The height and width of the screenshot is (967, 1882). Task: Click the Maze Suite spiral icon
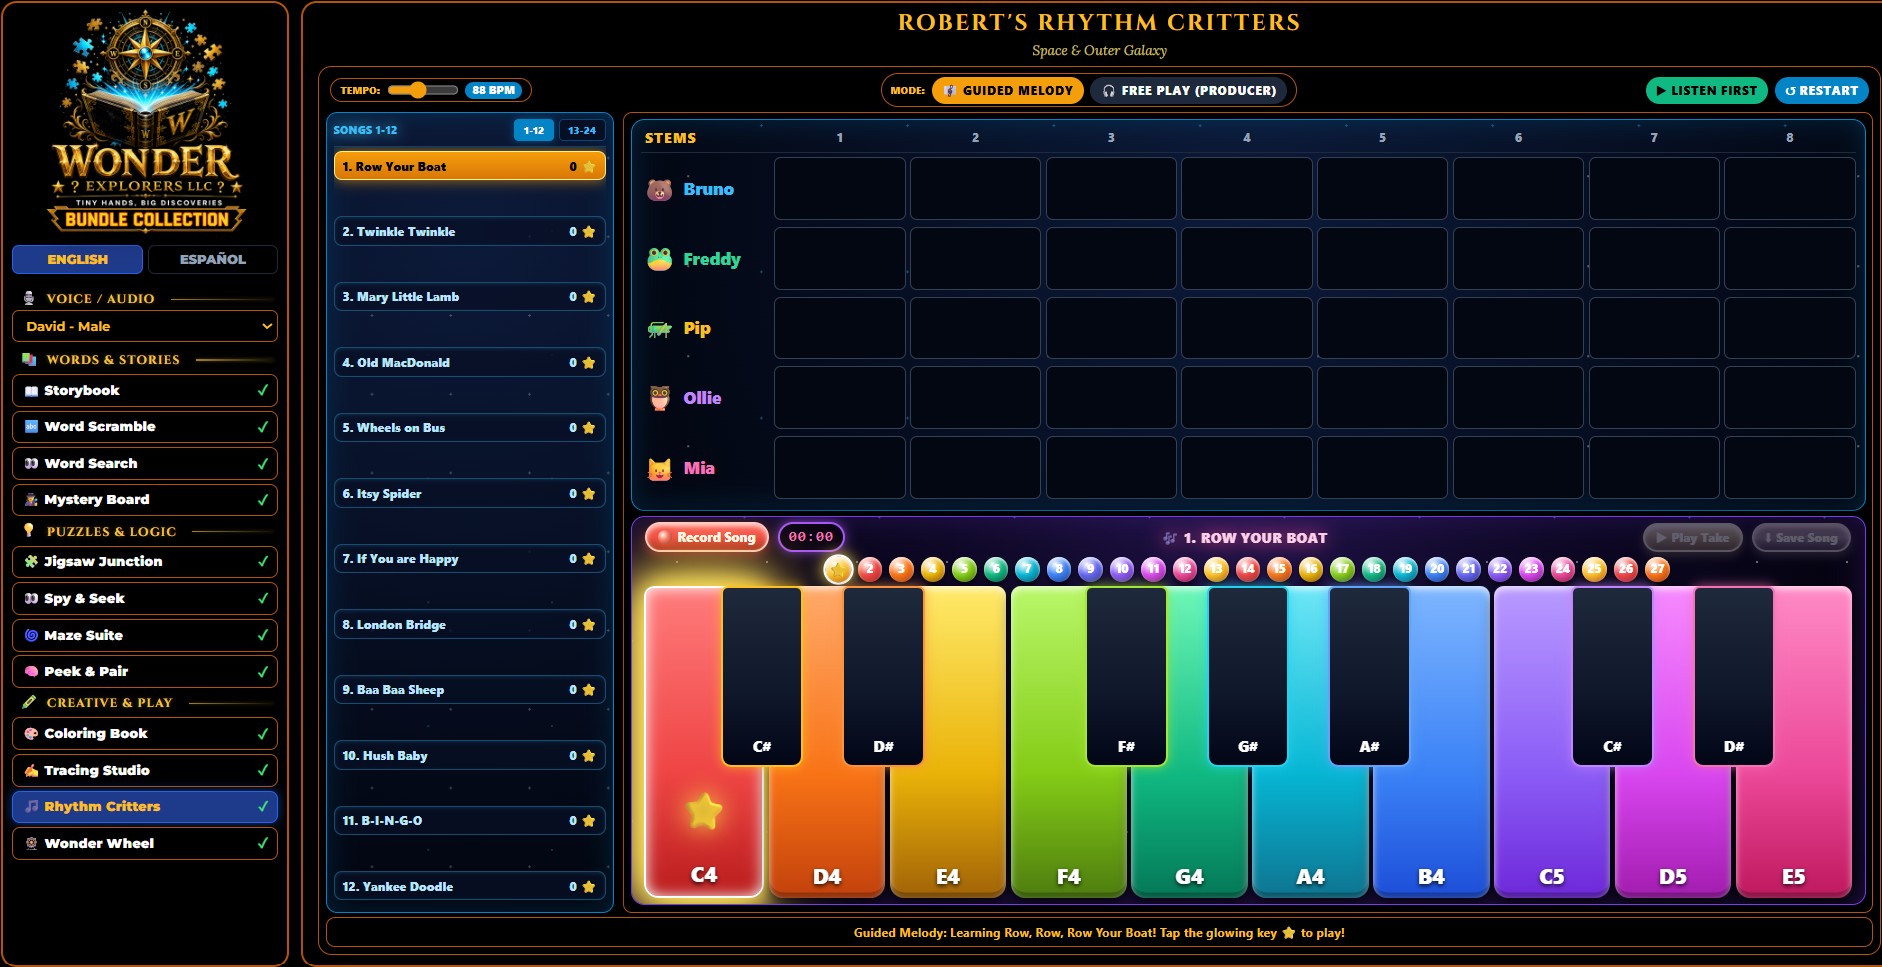click(31, 635)
